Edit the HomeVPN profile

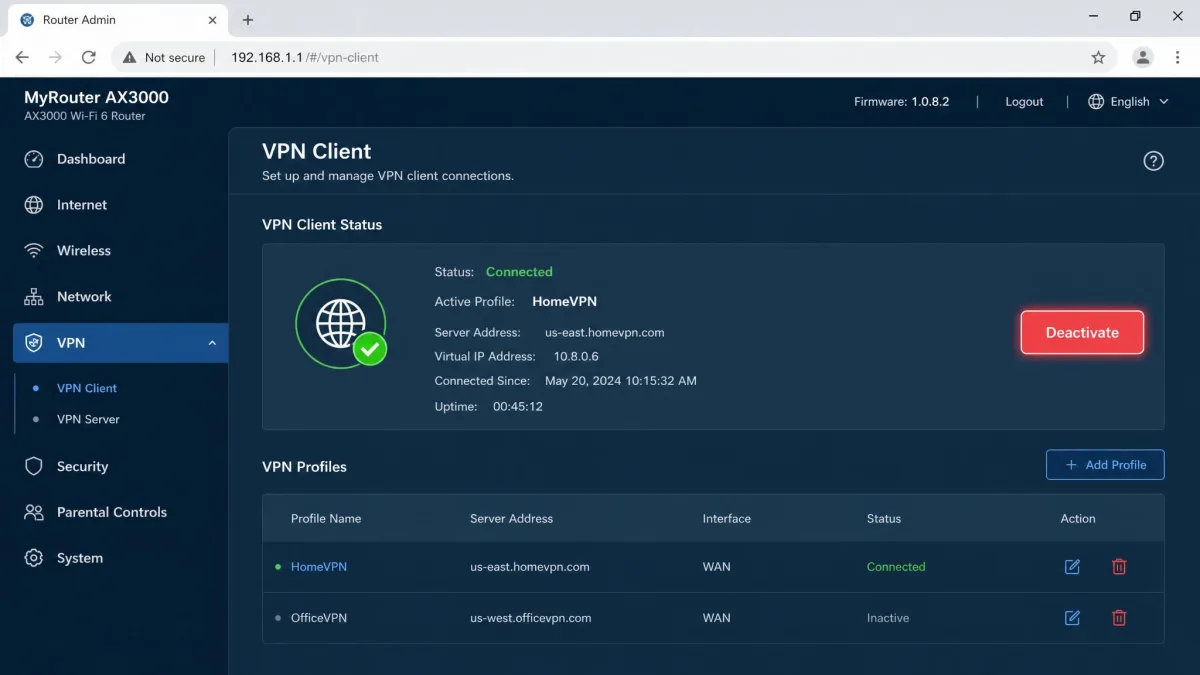tap(1072, 567)
